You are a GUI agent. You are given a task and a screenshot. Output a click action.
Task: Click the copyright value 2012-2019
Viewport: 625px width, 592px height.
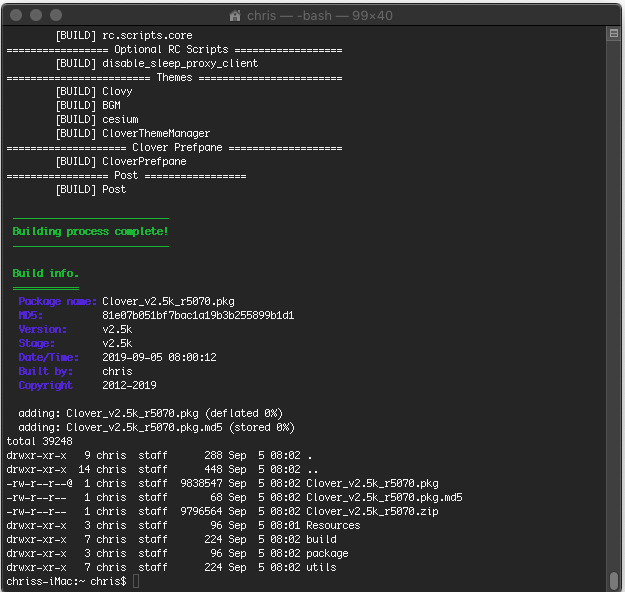[x=129, y=385]
